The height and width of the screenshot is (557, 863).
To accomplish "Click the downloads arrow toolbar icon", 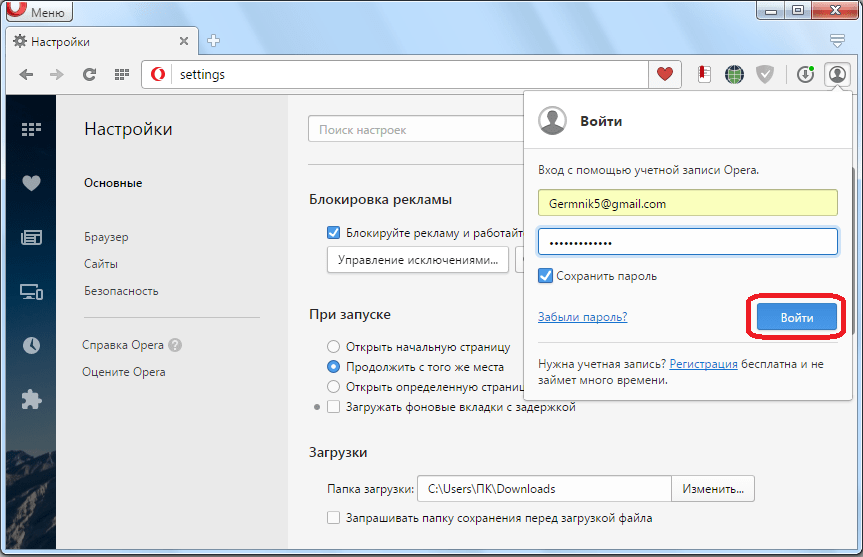I will [x=805, y=74].
